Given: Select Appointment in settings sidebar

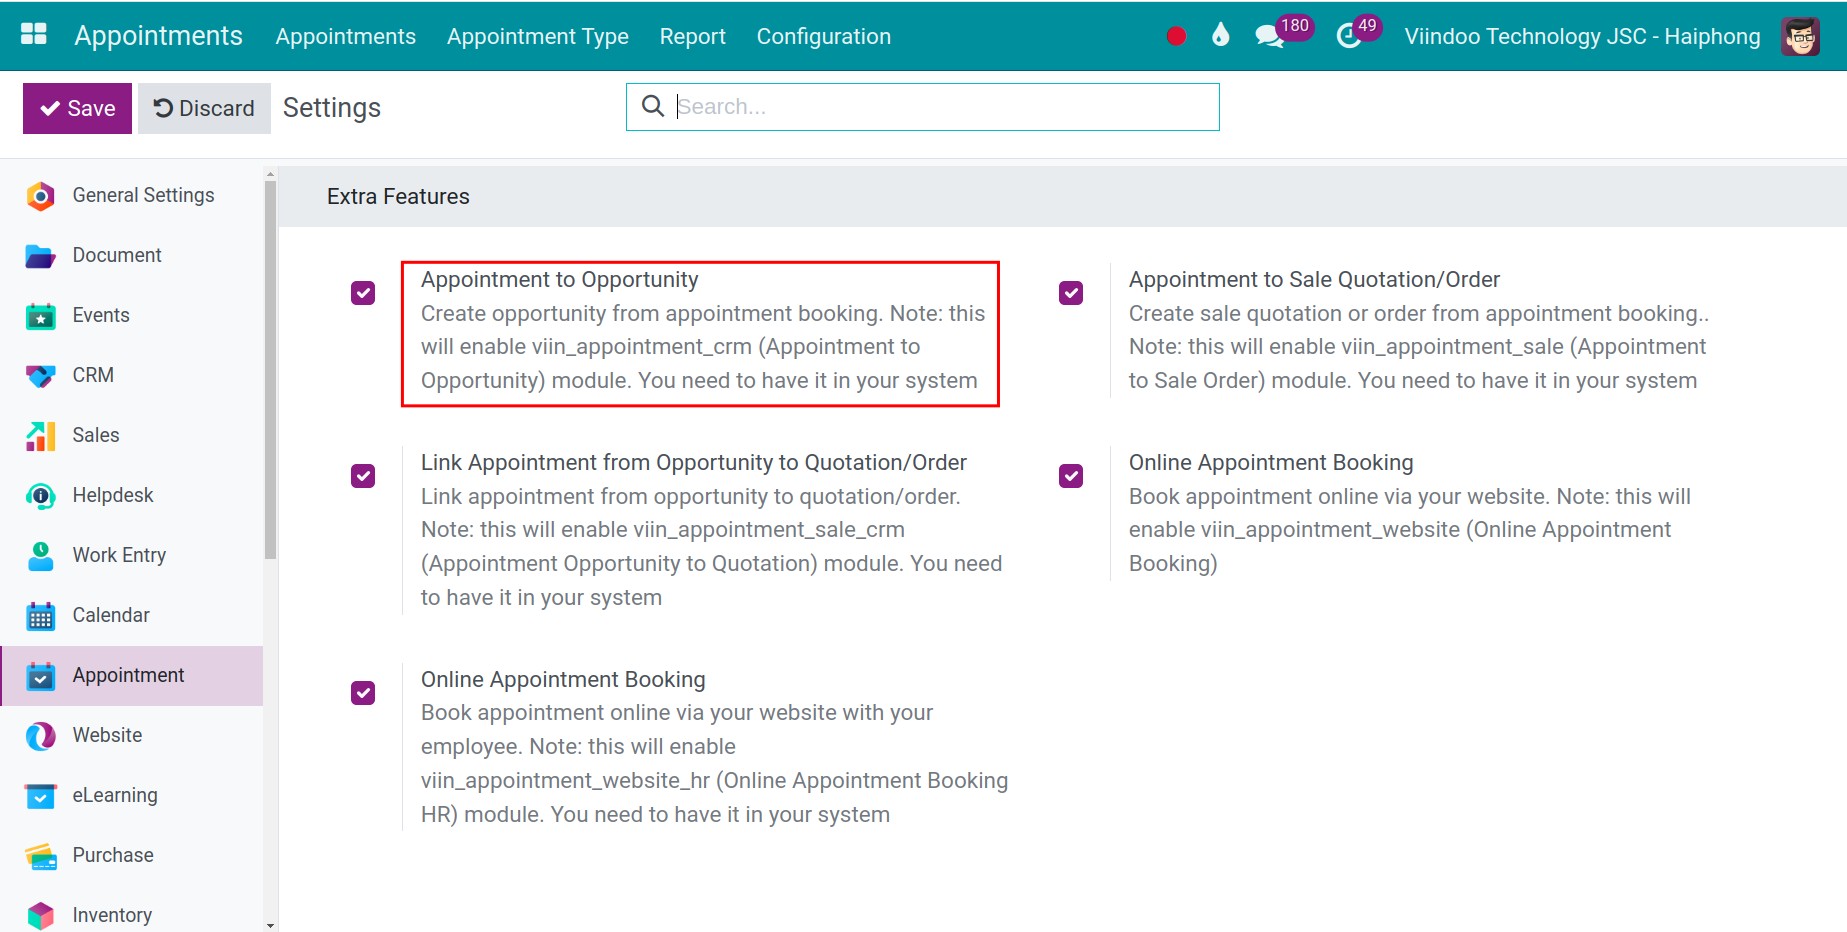Looking at the screenshot, I should point(132,676).
